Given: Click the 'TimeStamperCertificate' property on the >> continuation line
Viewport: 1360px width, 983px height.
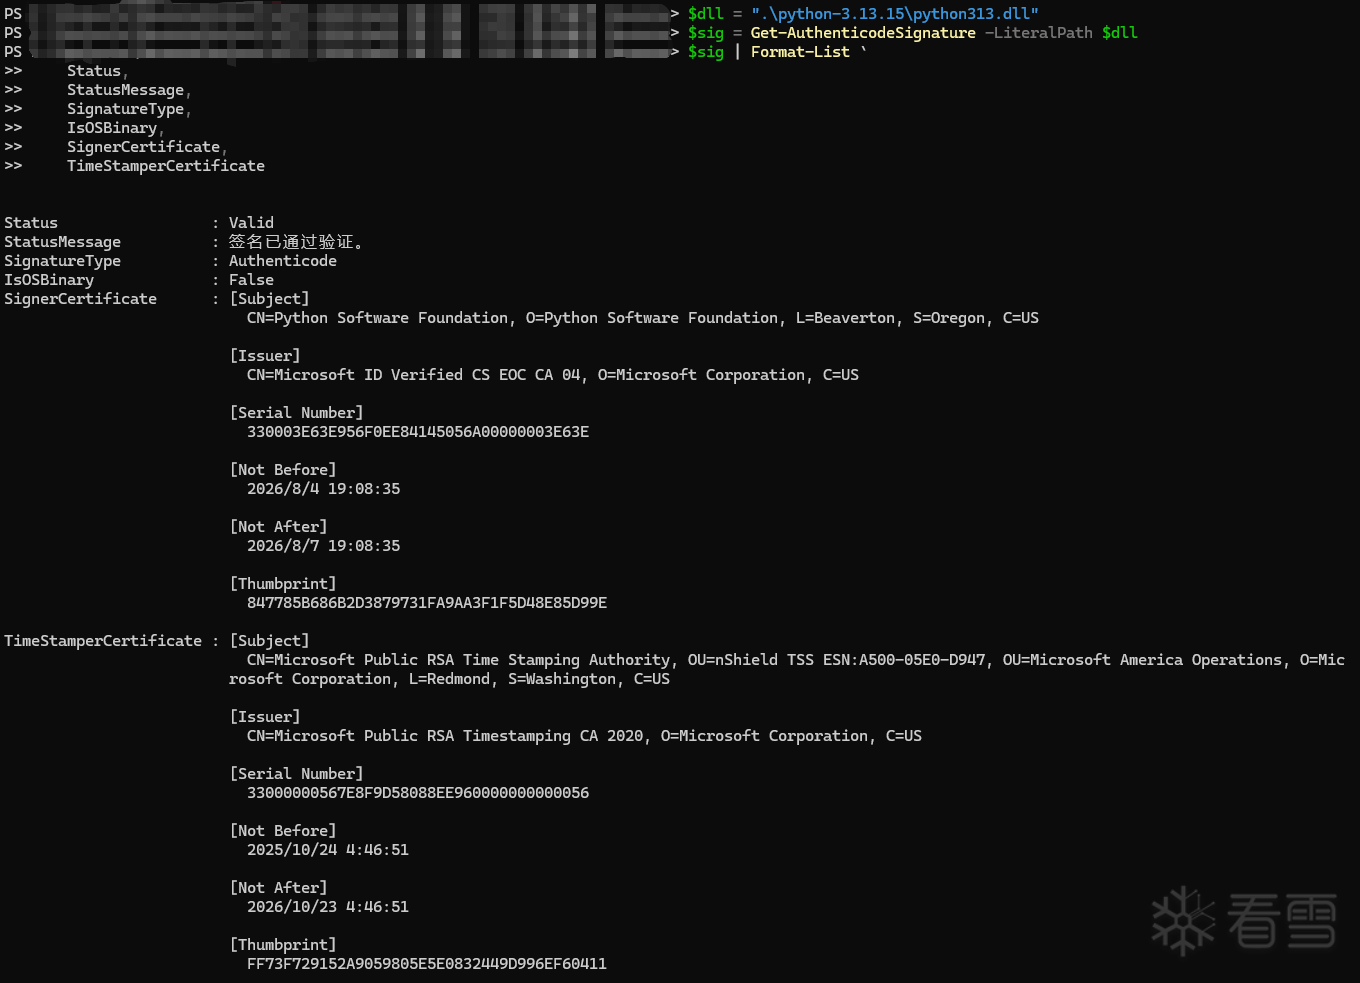Looking at the screenshot, I should coord(166,166).
